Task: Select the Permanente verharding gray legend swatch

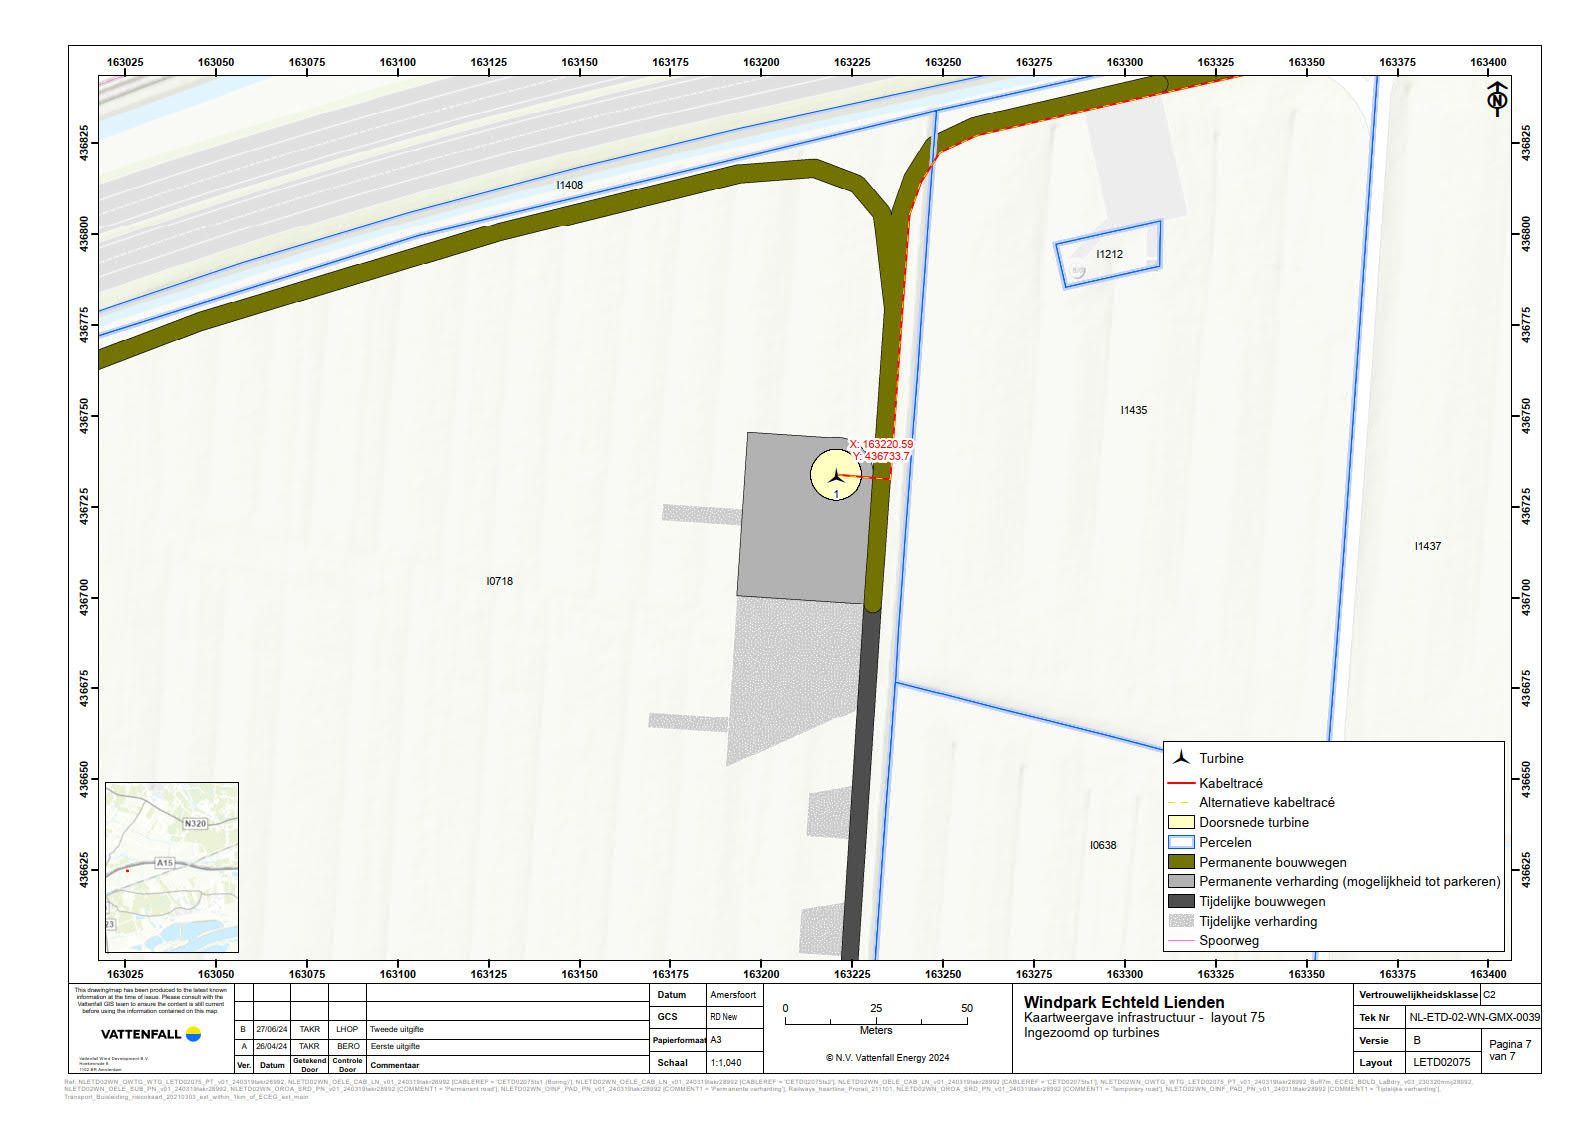Action: point(1181,881)
